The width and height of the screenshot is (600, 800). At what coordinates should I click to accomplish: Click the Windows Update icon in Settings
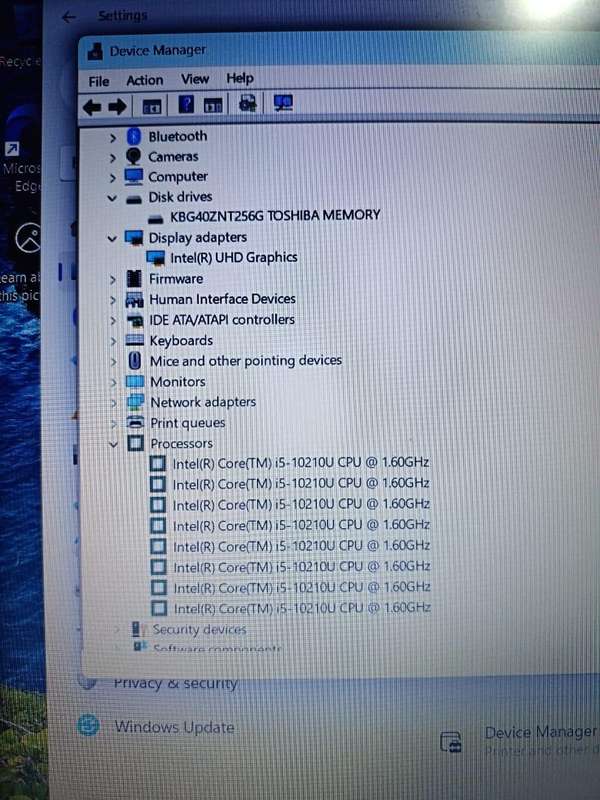coord(88,726)
